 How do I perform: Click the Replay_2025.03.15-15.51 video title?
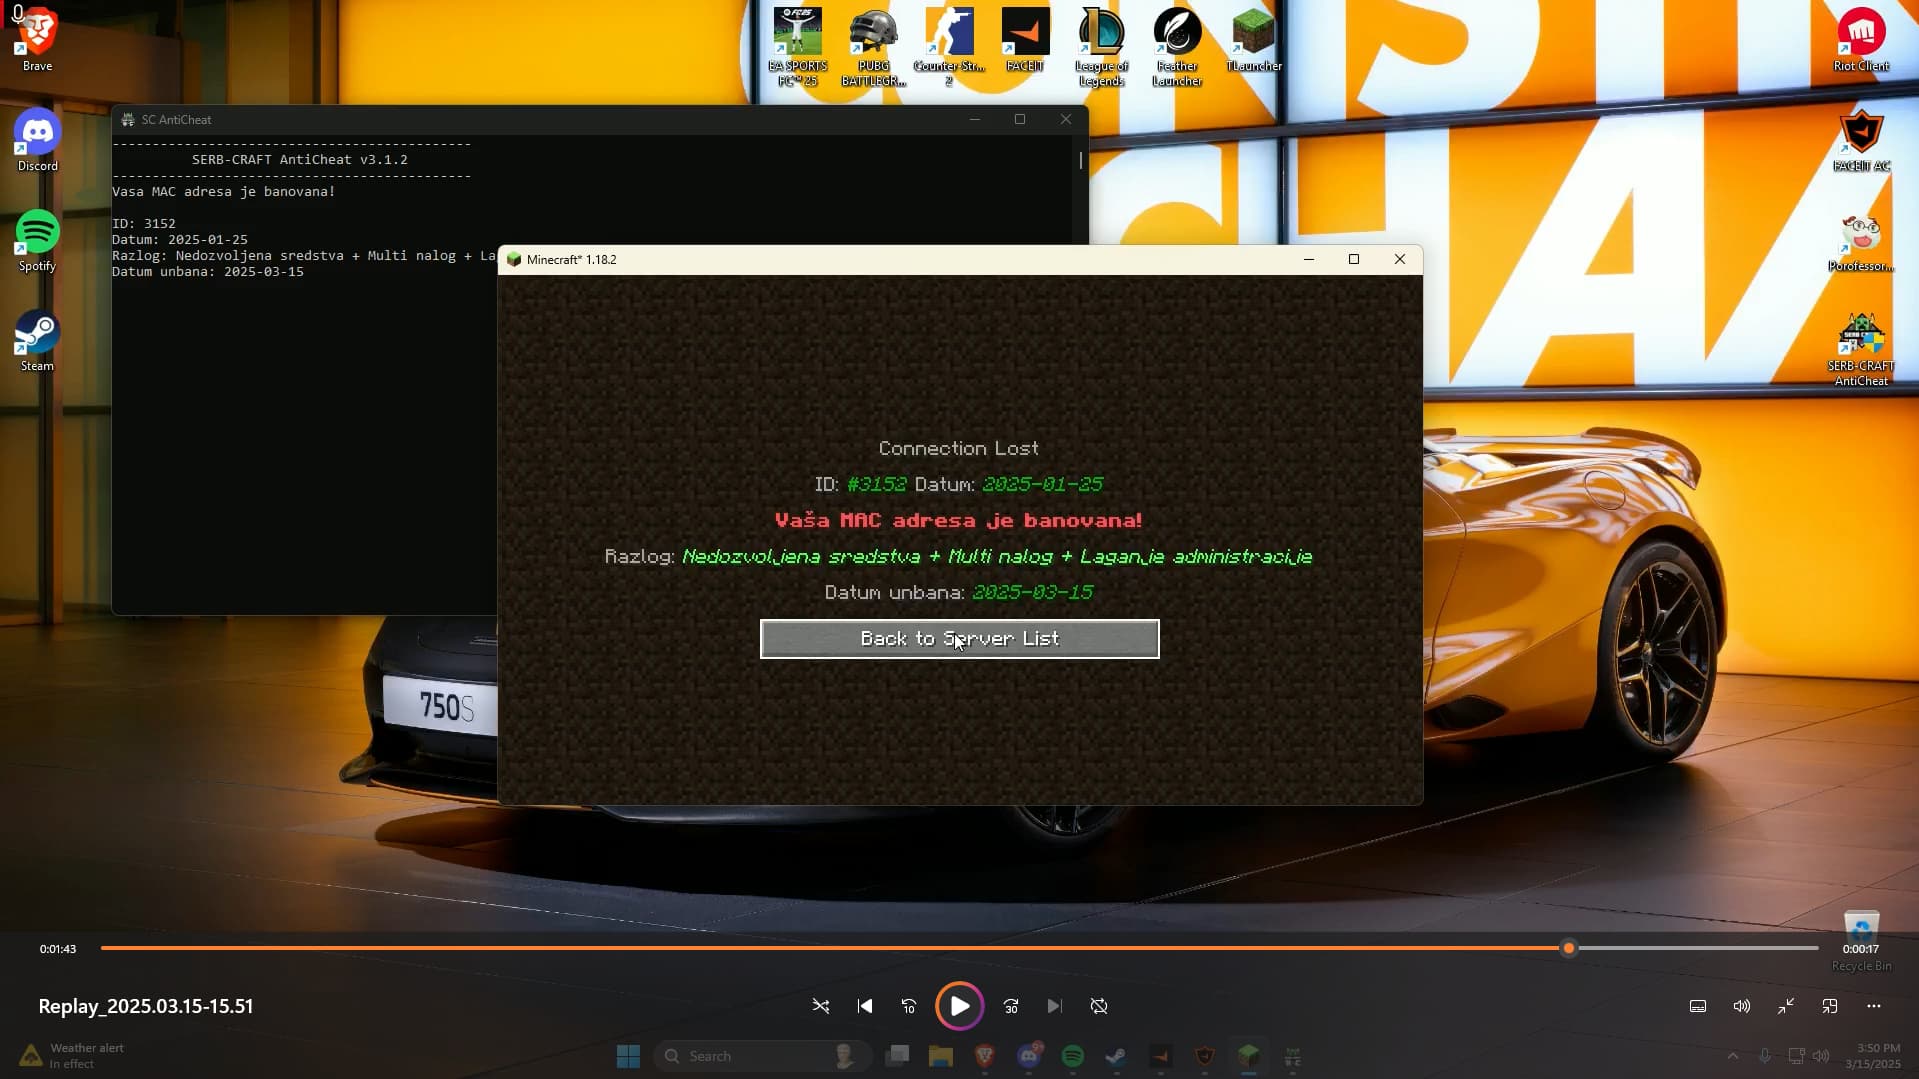pos(146,1006)
